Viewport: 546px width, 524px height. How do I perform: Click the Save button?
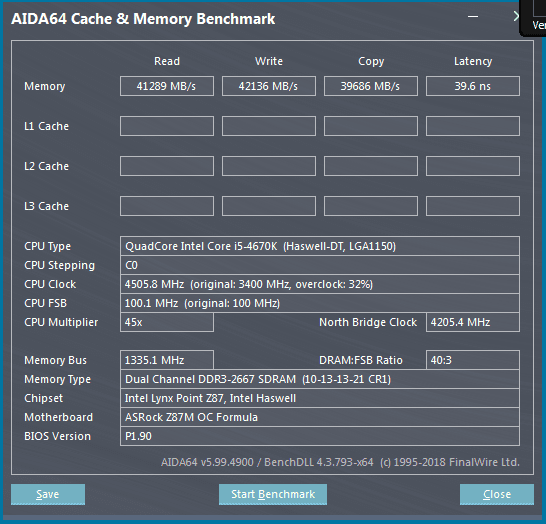click(48, 494)
